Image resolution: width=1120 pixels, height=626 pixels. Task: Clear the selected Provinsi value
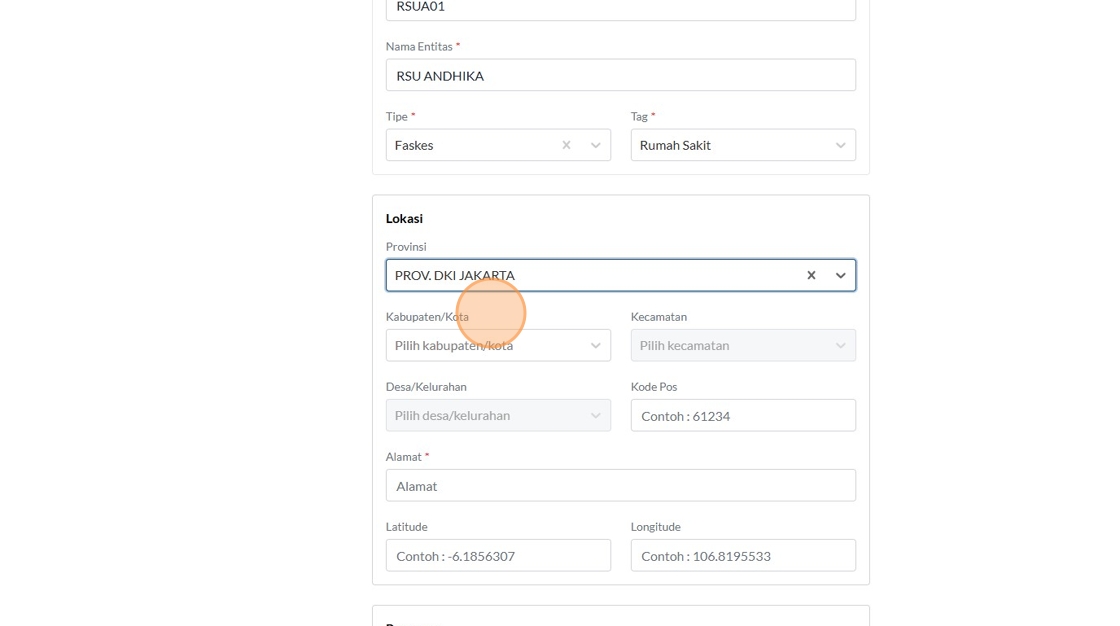coord(811,275)
